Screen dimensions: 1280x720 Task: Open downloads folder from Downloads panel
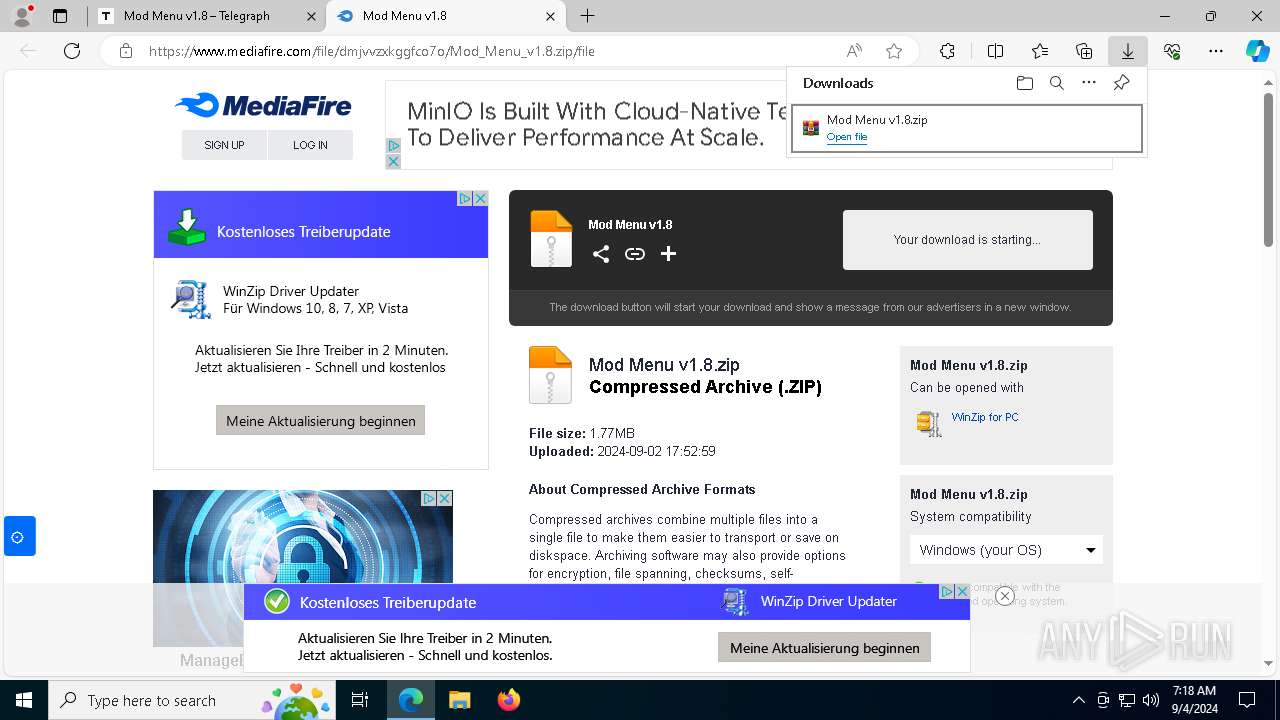click(1025, 83)
